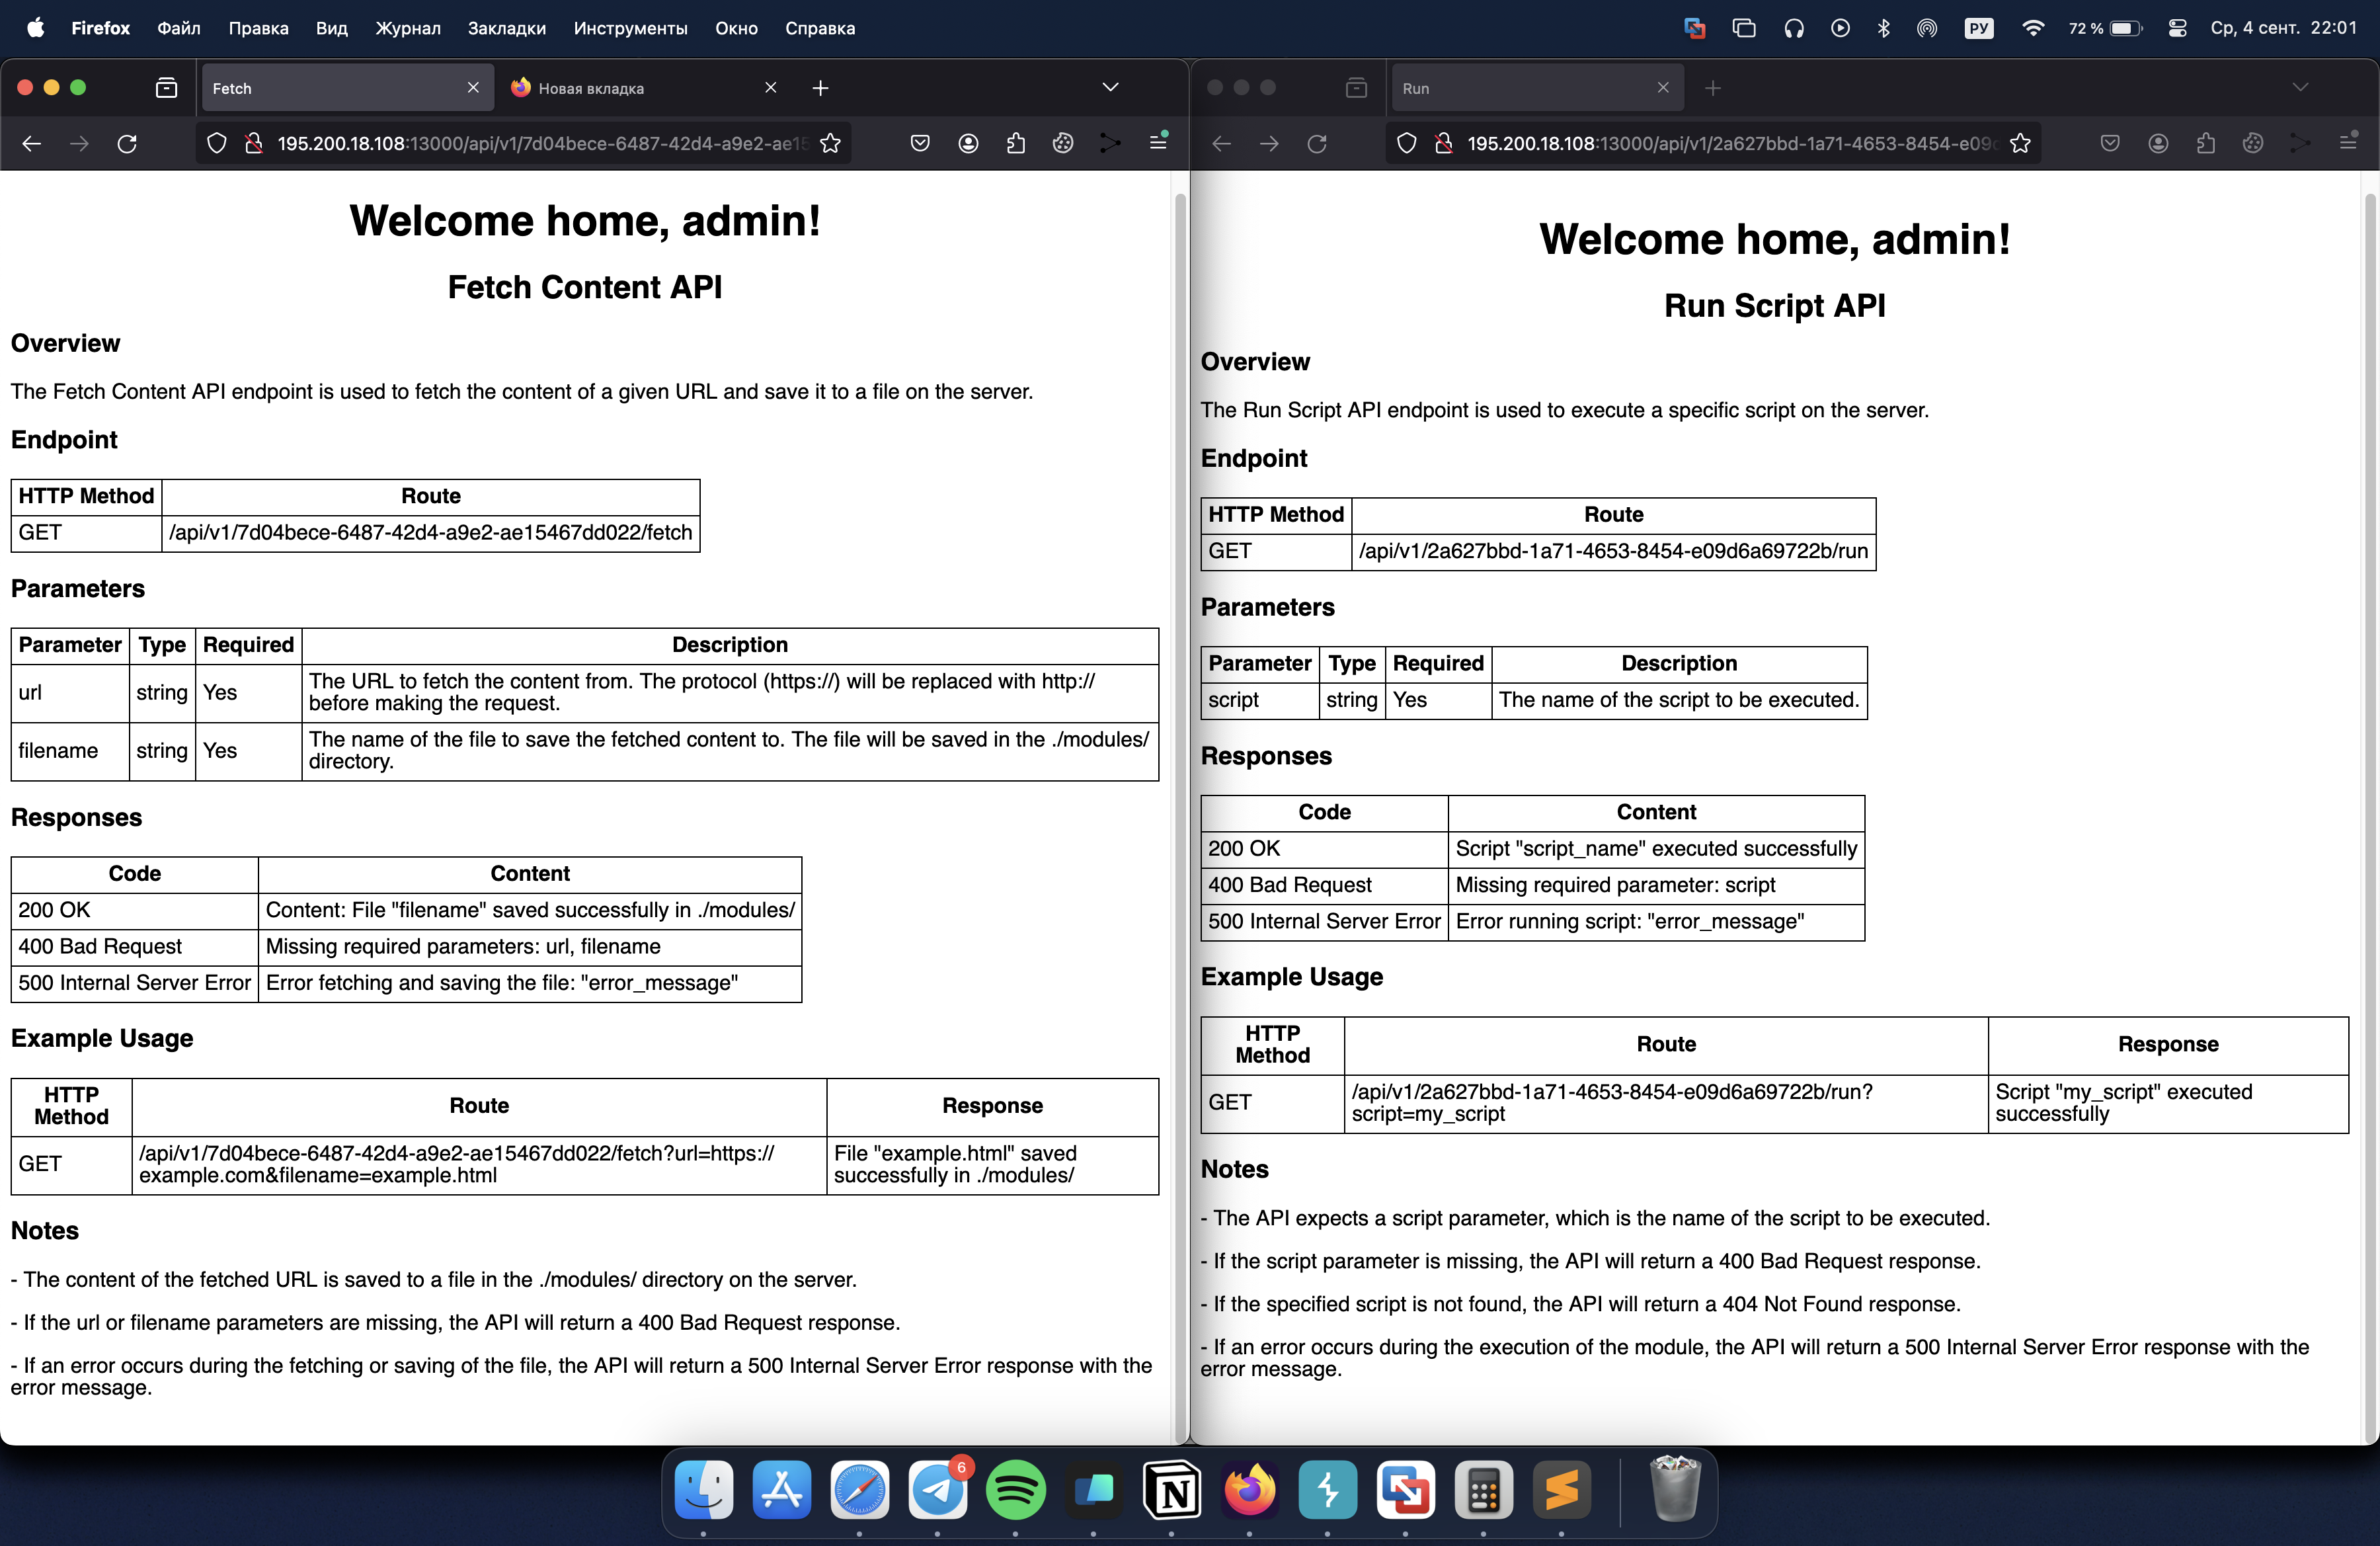Image resolution: width=2380 pixels, height=1546 pixels.
Task: Go back using the left window's back arrow
Action: click(x=31, y=144)
